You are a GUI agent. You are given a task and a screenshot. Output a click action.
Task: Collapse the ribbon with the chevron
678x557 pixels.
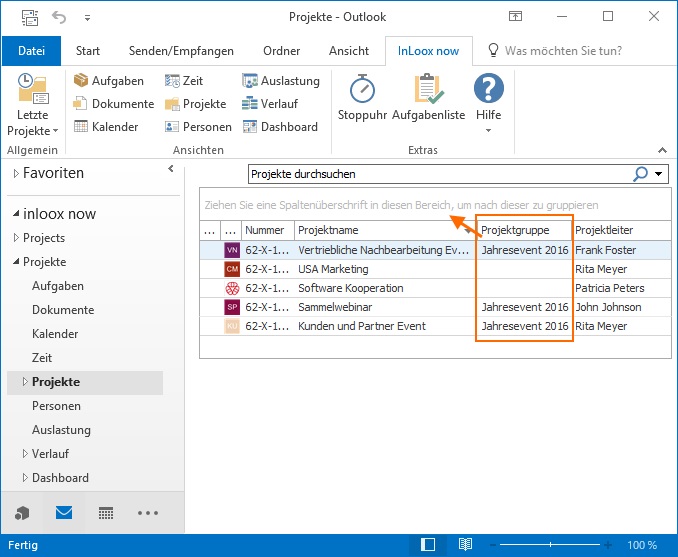click(662, 150)
